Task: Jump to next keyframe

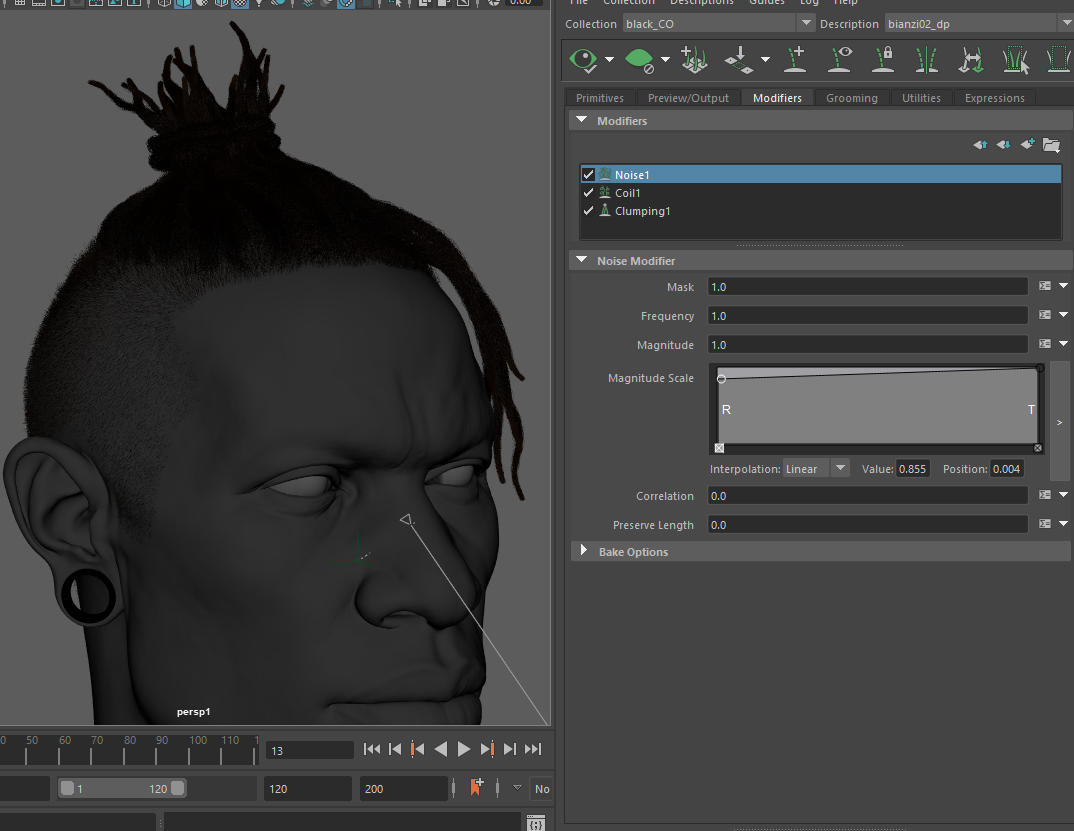Action: click(487, 749)
